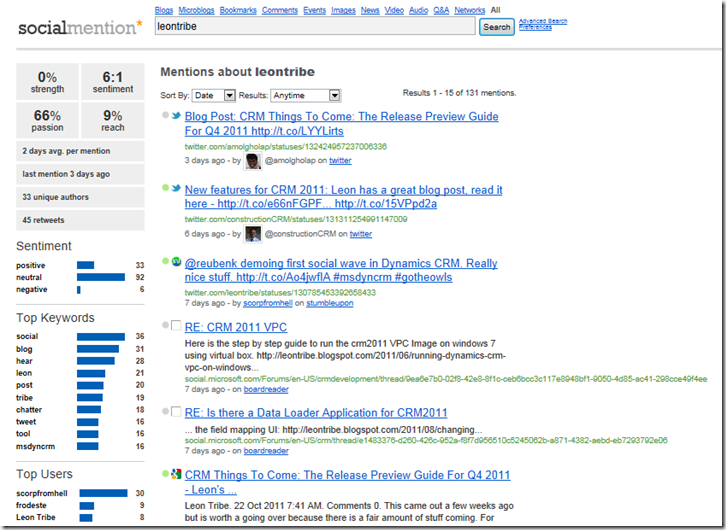
Task: Click boardreader link under Data Loader result
Action: click(x=266, y=451)
